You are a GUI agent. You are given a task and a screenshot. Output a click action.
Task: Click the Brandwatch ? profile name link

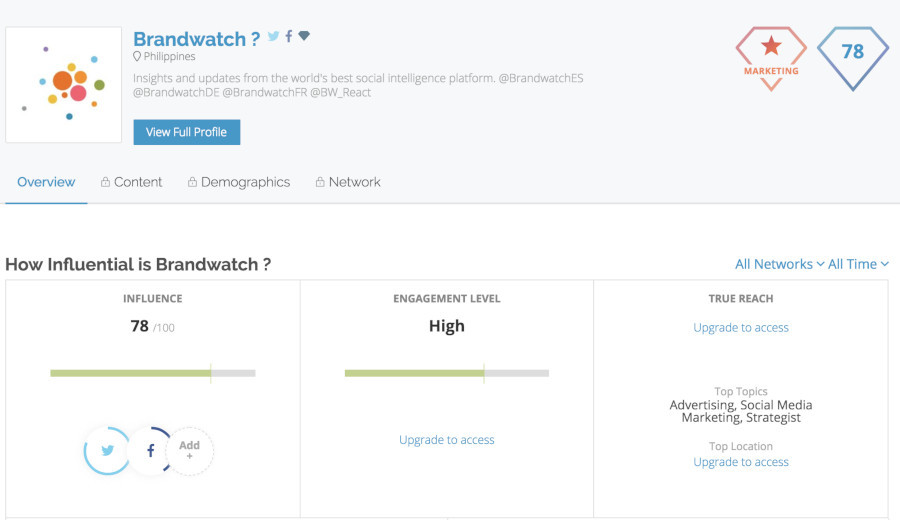[196, 39]
